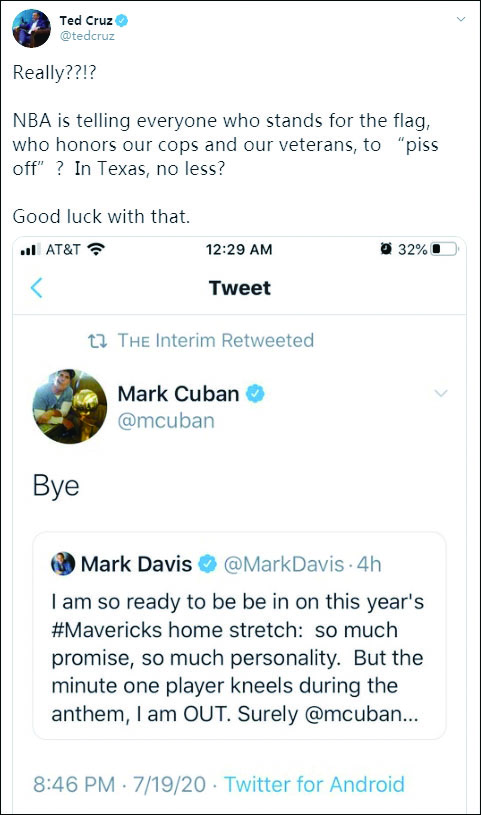Select the Tweet header title
This screenshot has height=815, width=481.
240,288
